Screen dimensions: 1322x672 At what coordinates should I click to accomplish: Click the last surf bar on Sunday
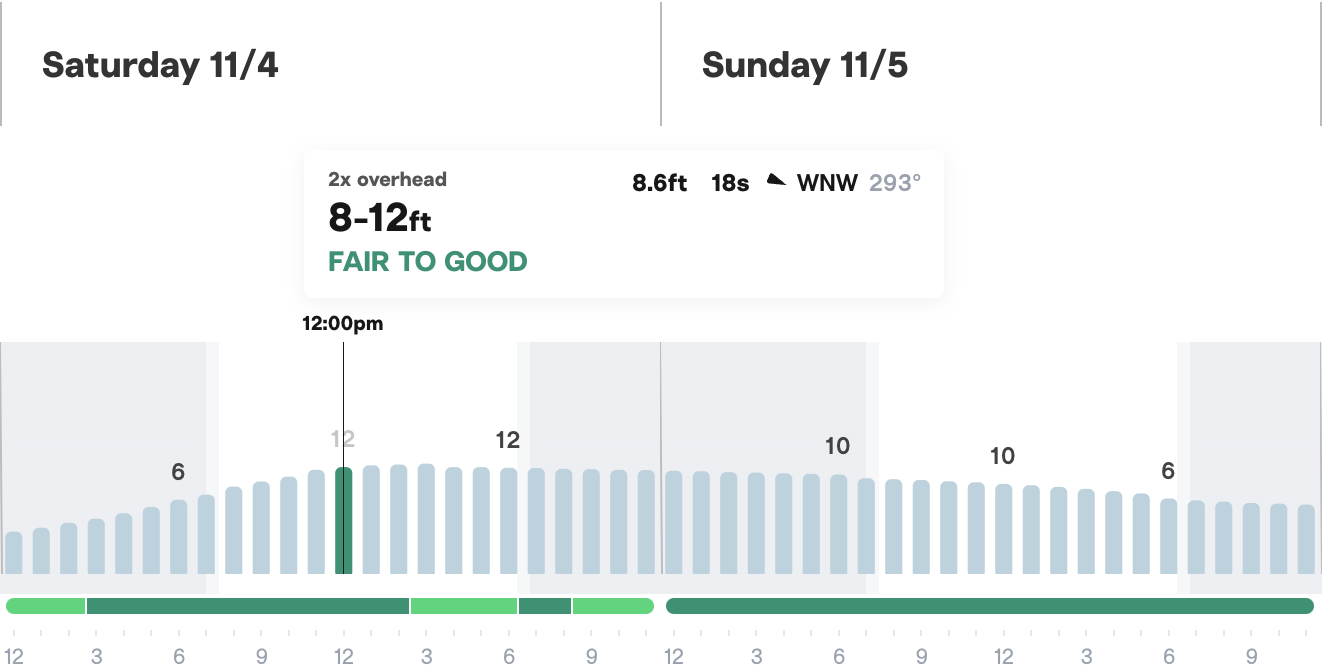coord(1305,539)
